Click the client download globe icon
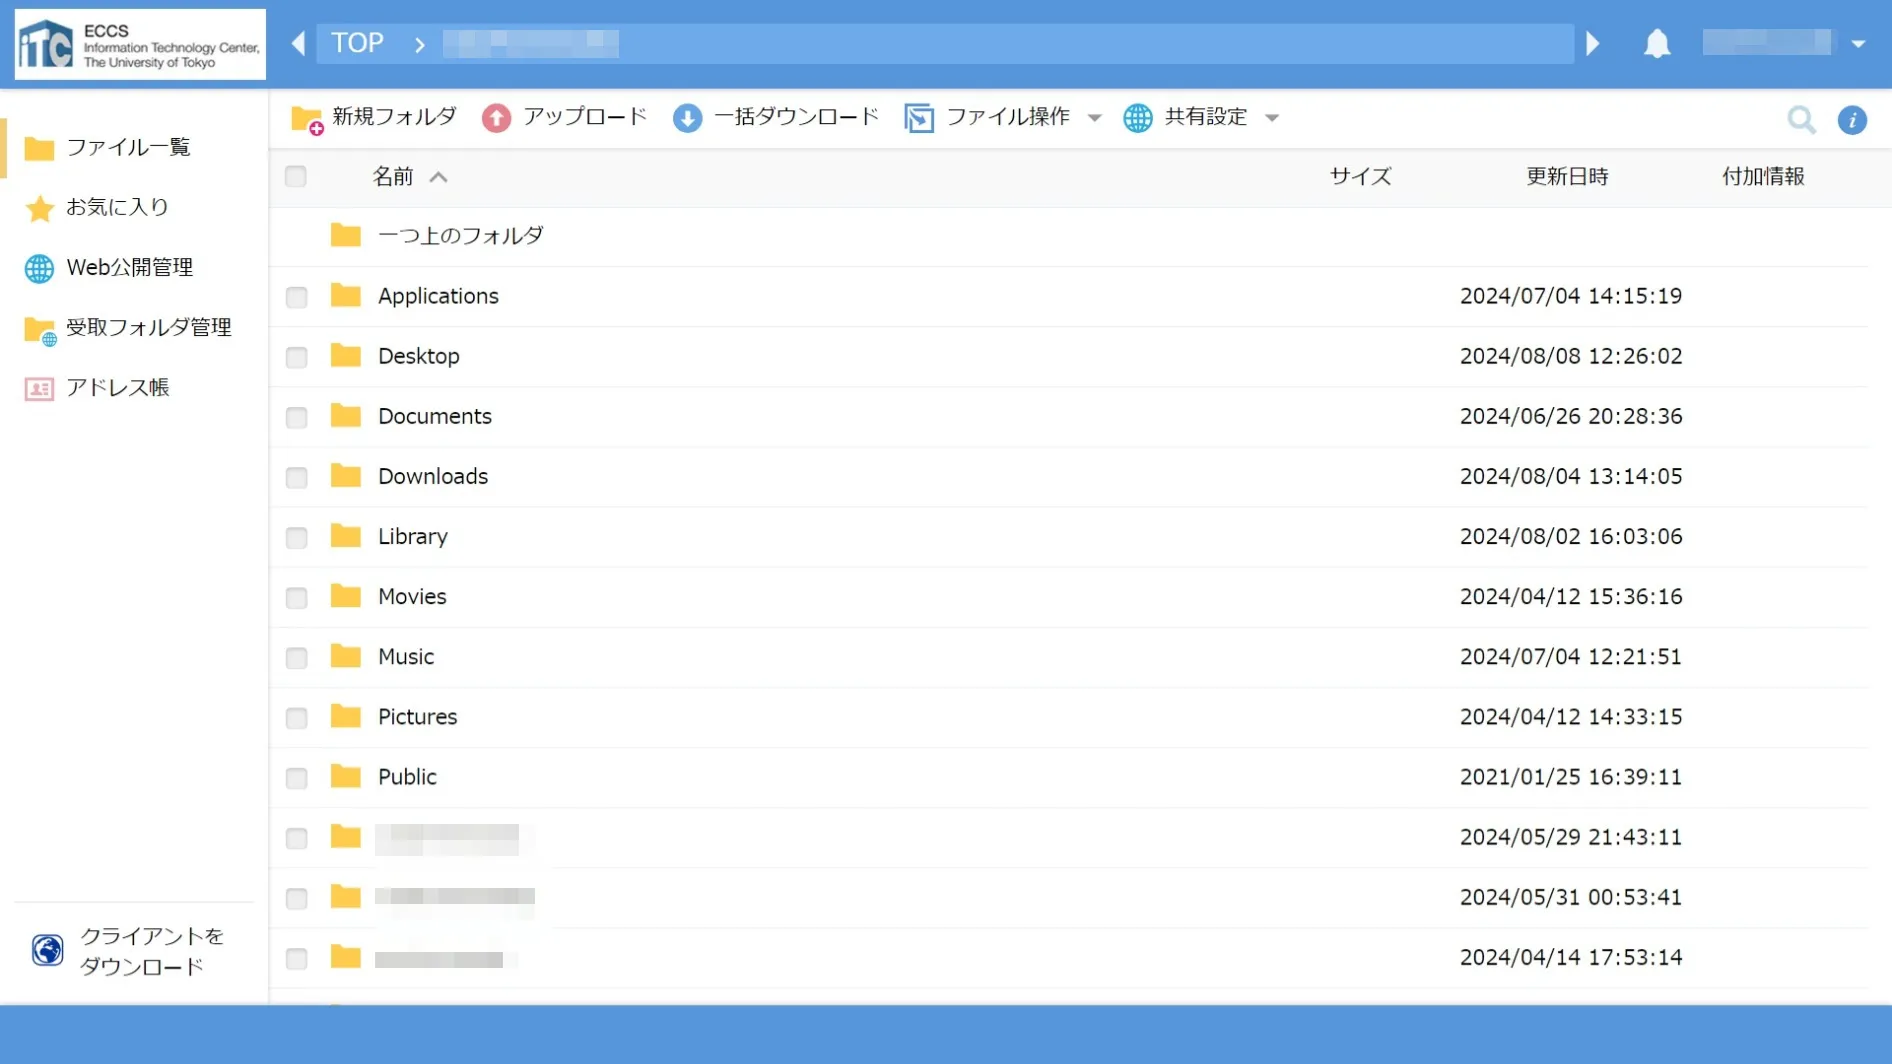Screen dimensions: 1892x1064 [x=47, y=950]
